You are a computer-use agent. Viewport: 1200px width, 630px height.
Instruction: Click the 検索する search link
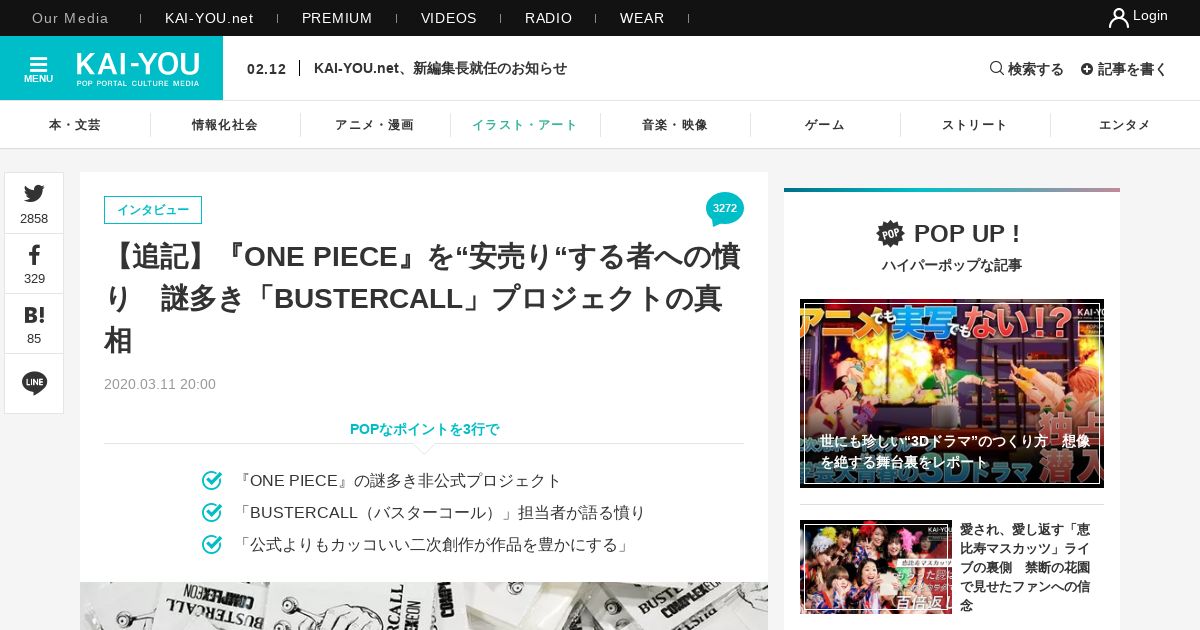click(x=1036, y=69)
